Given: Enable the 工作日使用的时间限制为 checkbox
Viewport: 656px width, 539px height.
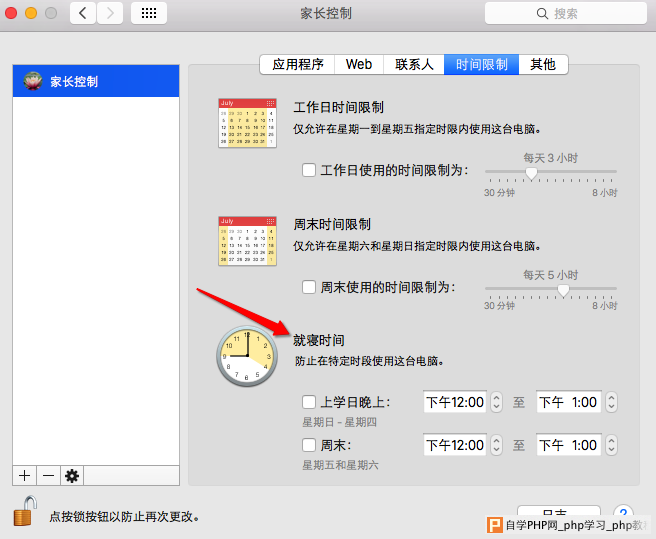Looking at the screenshot, I should tap(309, 170).
